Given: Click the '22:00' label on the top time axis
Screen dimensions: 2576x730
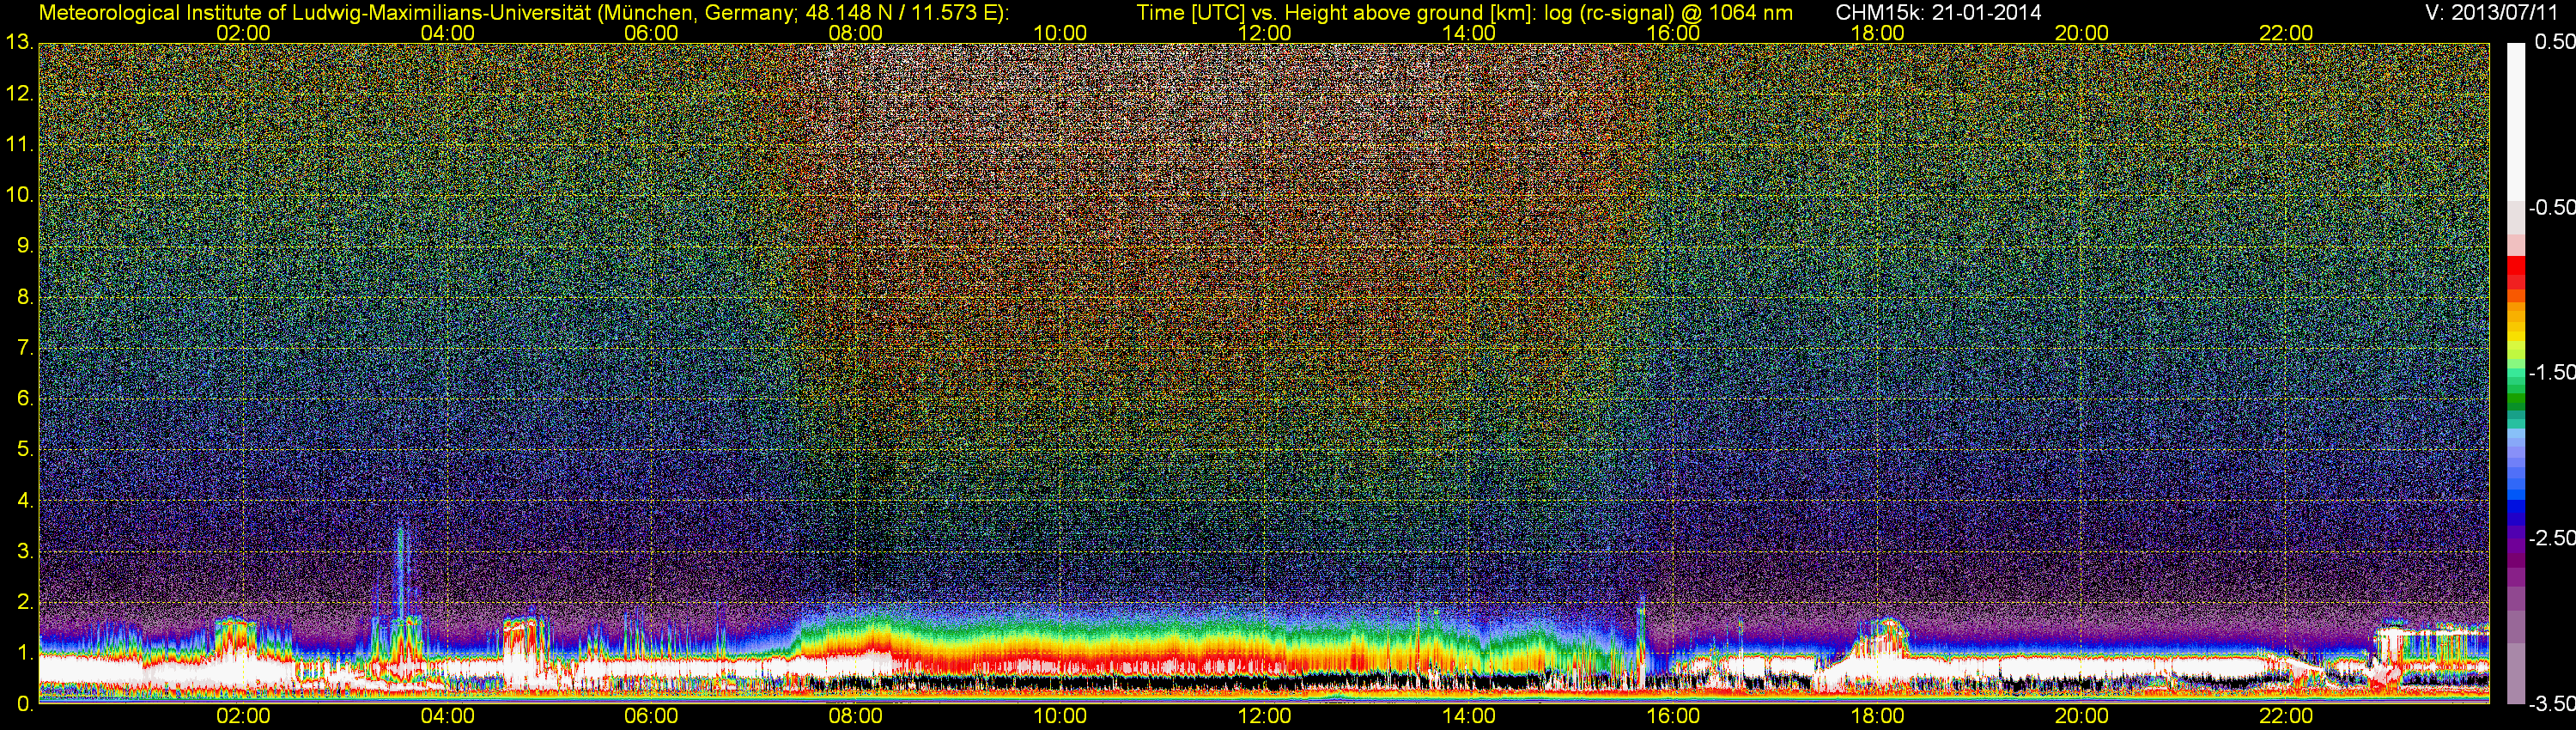Looking at the screenshot, I should click(2286, 33).
